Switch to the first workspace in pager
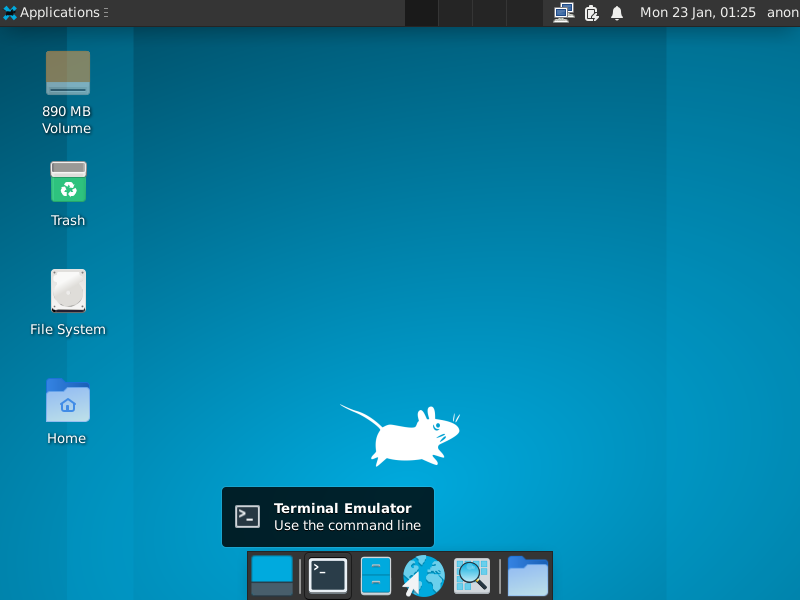Viewport: 800px width, 600px height. point(421,13)
